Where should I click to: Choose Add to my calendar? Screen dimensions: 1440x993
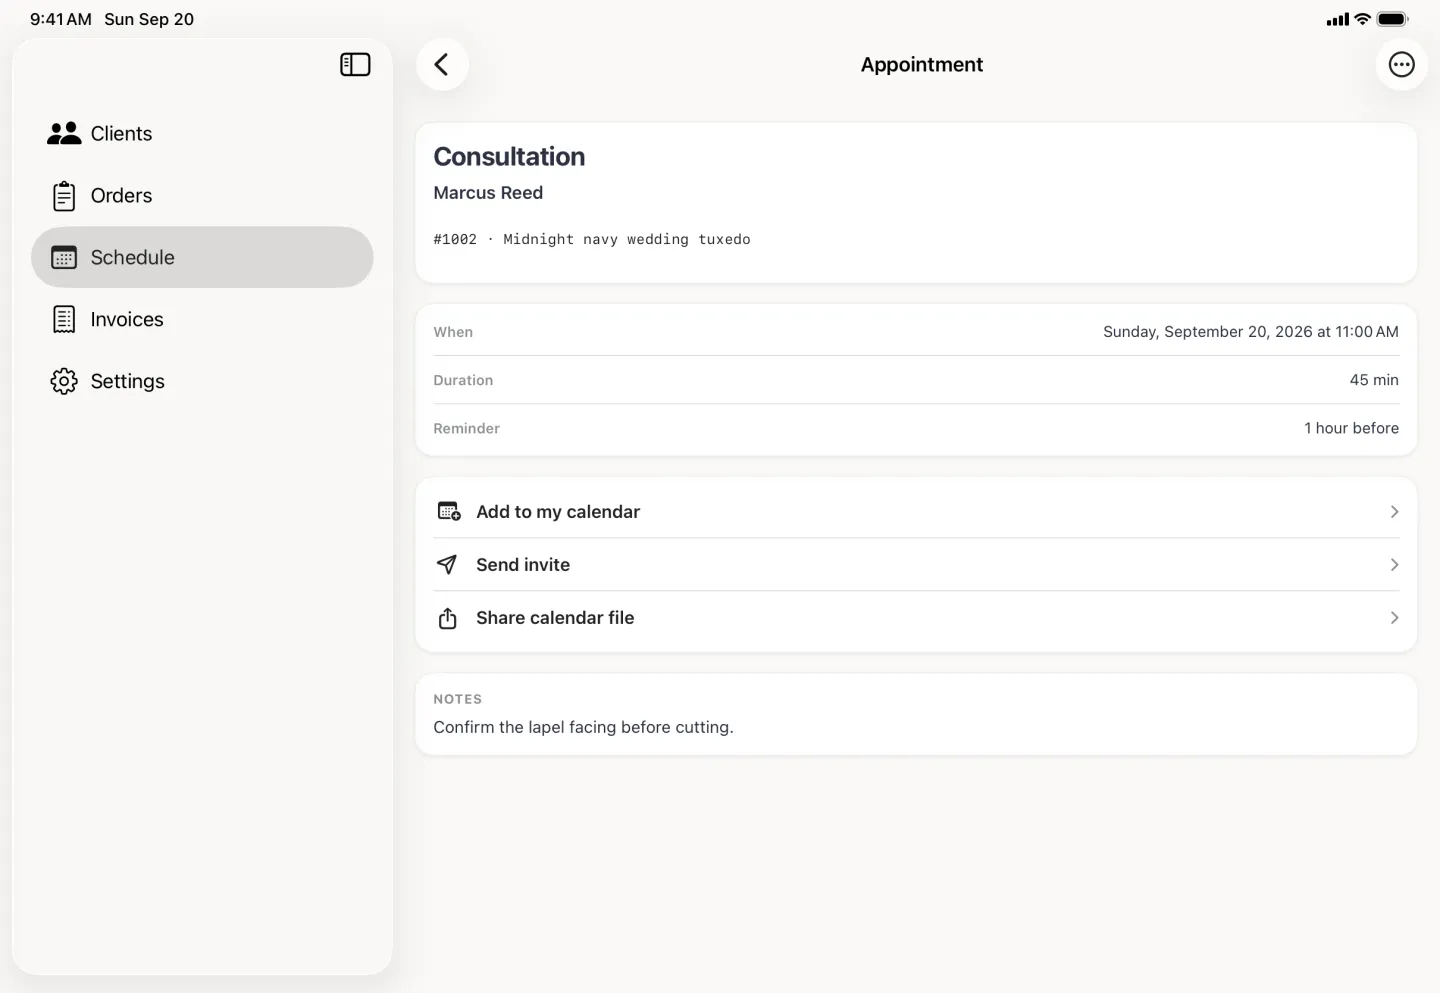coord(916,512)
